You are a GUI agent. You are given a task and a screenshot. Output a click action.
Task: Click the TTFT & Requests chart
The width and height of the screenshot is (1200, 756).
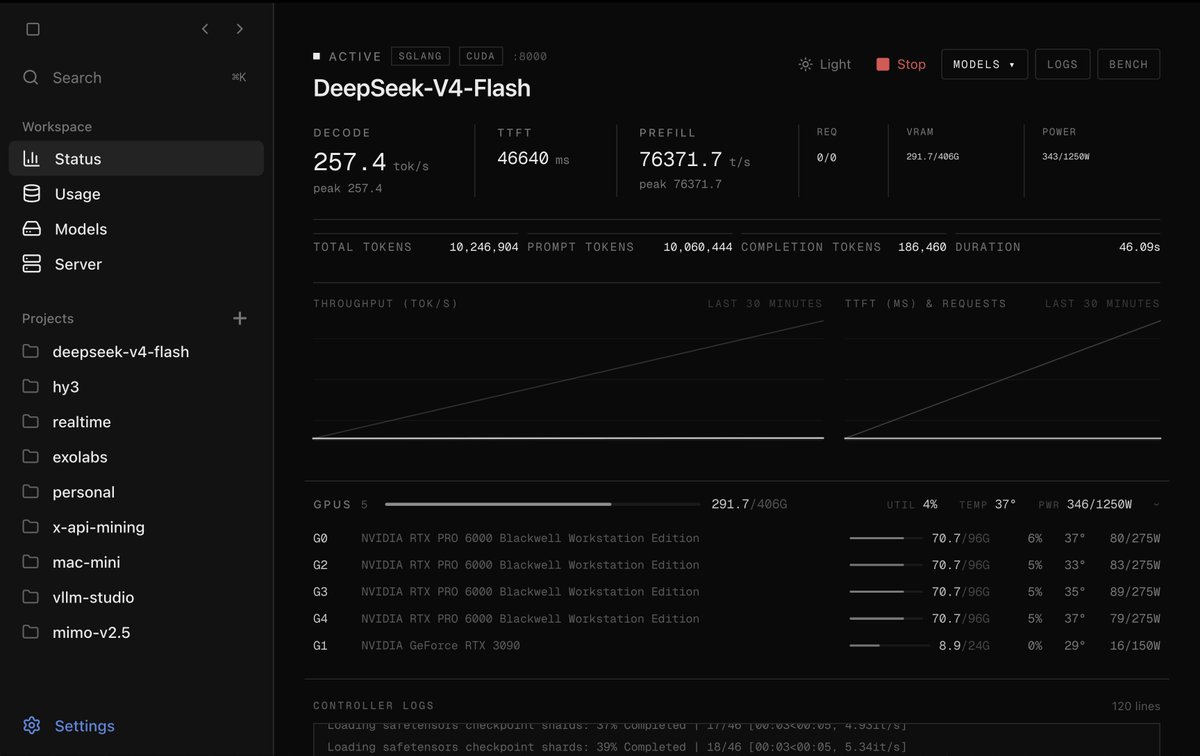coord(1003,380)
